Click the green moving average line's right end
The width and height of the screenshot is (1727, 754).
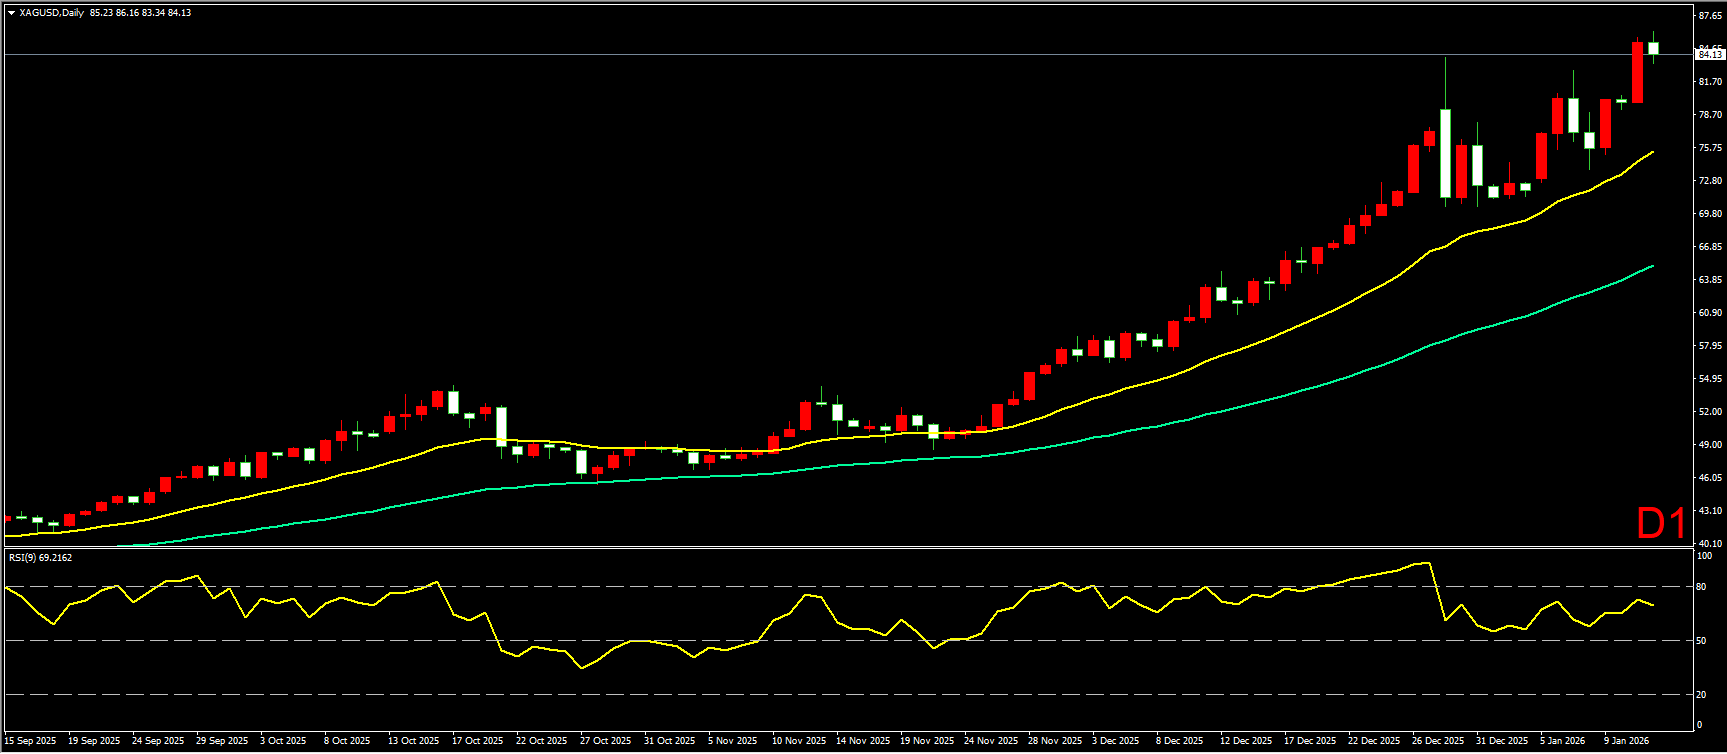(x=1652, y=266)
